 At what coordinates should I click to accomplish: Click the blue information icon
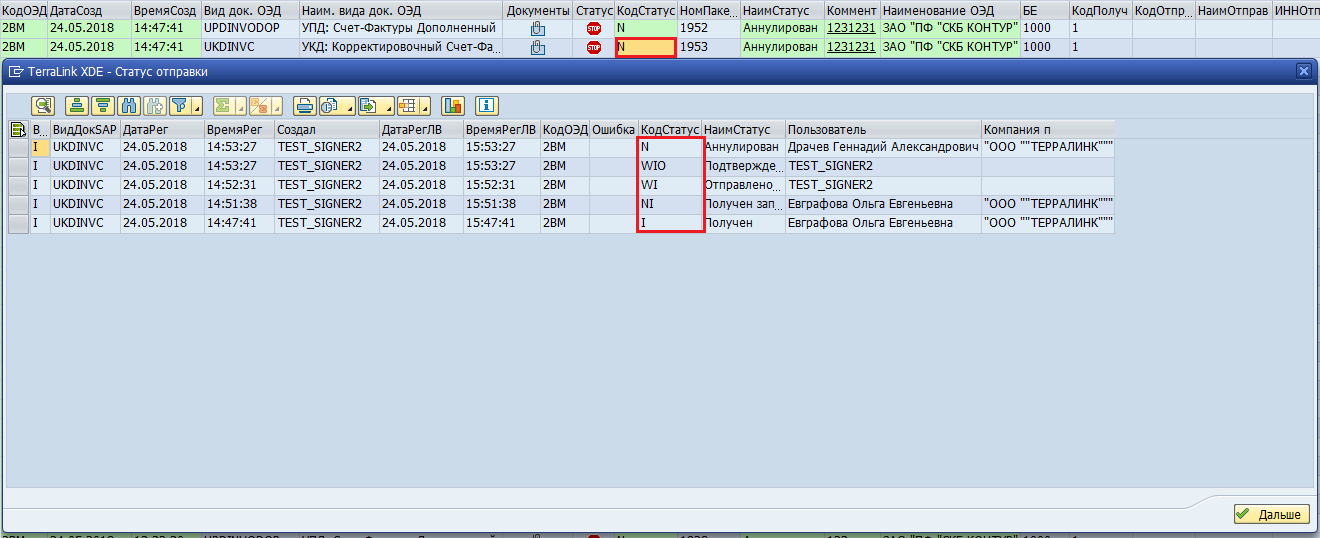pyautogui.click(x=487, y=106)
